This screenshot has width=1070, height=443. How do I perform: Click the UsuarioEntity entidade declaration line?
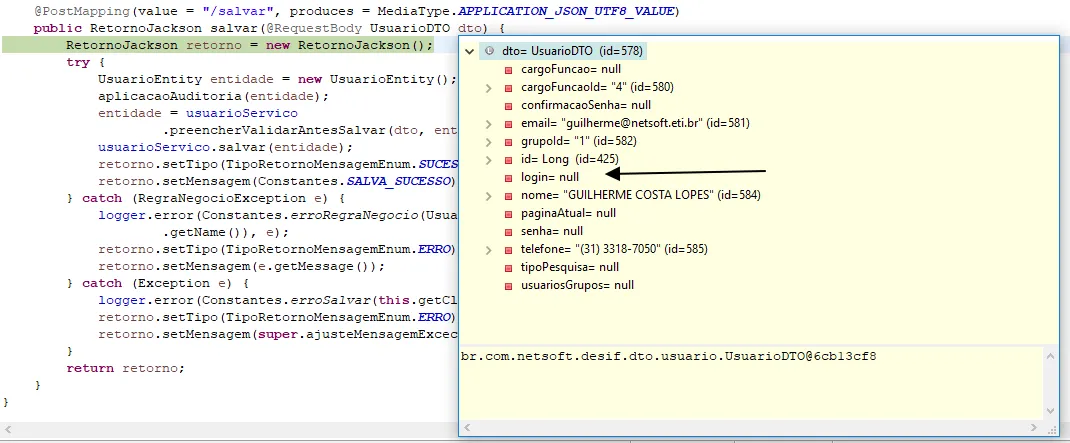coord(278,79)
